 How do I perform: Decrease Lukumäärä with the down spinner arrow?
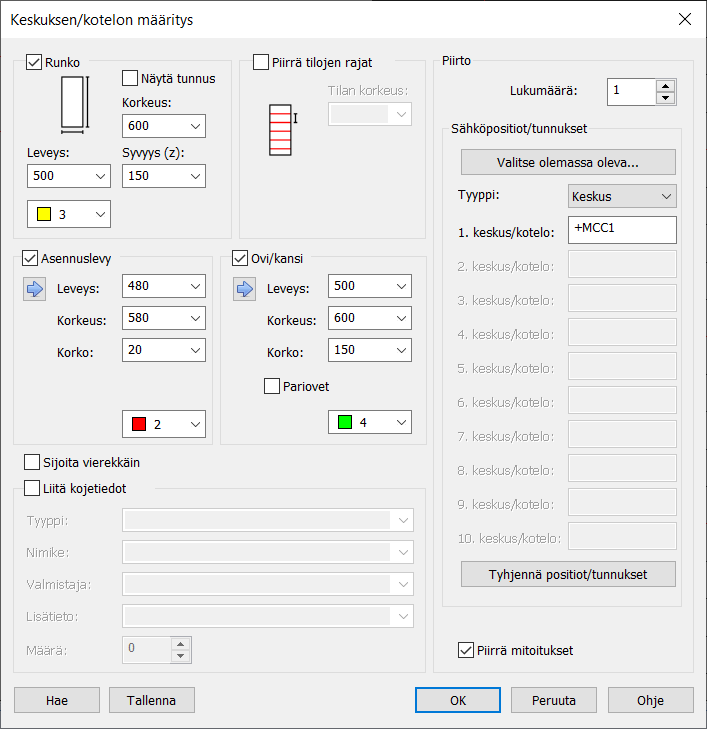click(665, 98)
